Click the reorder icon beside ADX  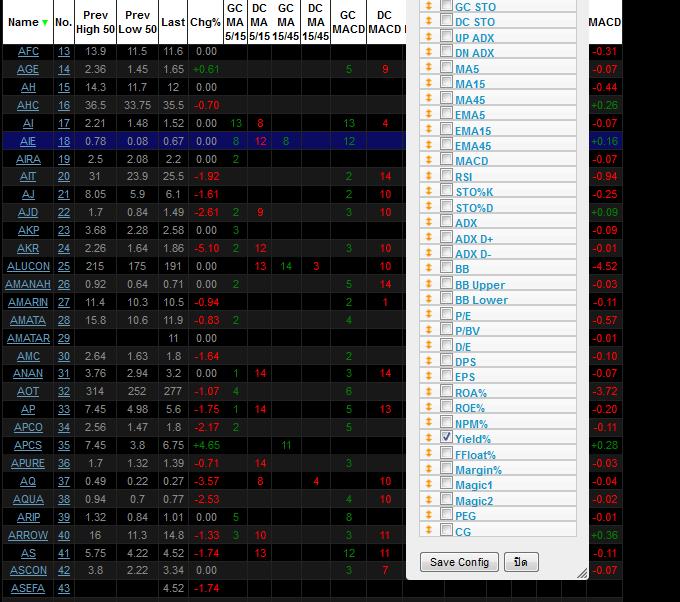click(x=428, y=222)
